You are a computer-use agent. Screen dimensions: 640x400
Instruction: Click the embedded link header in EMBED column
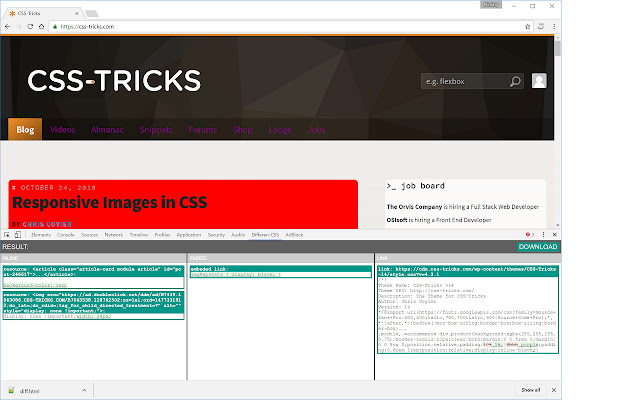pos(280,269)
